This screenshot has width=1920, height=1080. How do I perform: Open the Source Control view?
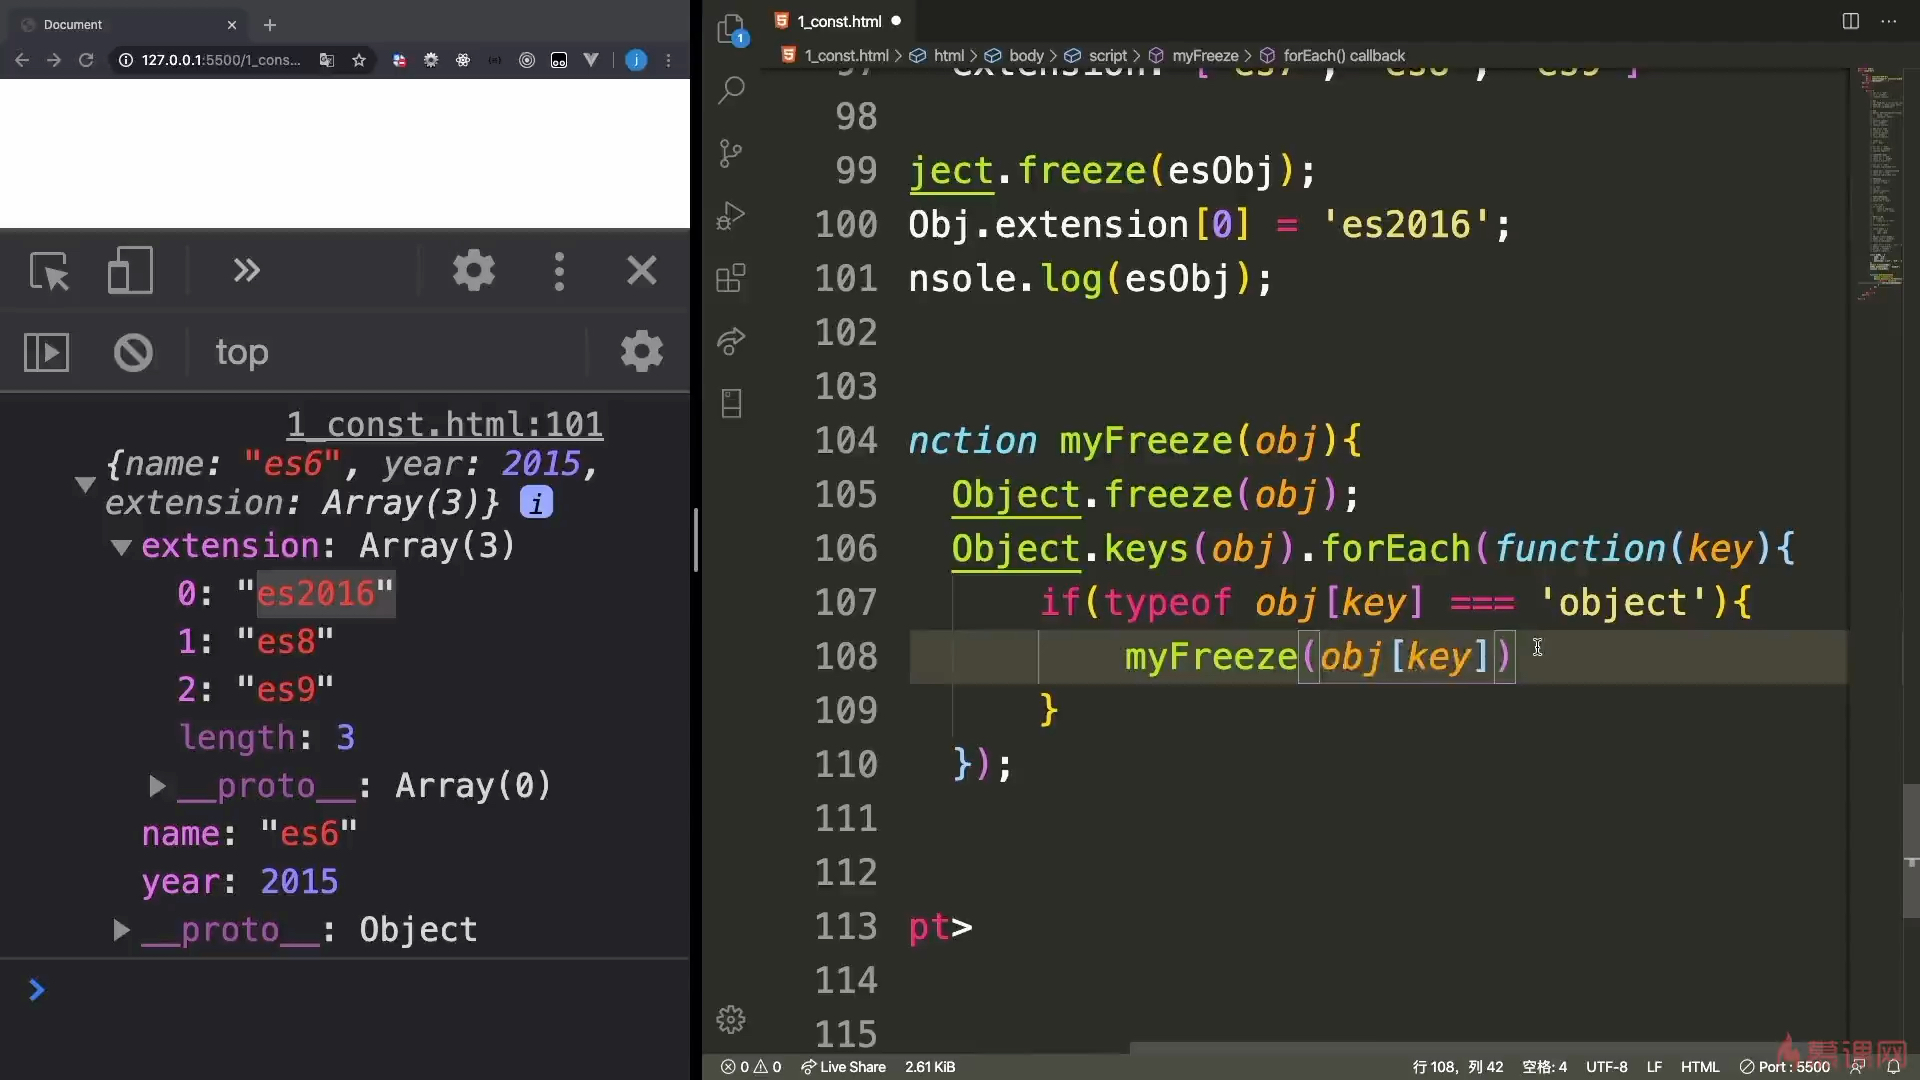tap(731, 153)
